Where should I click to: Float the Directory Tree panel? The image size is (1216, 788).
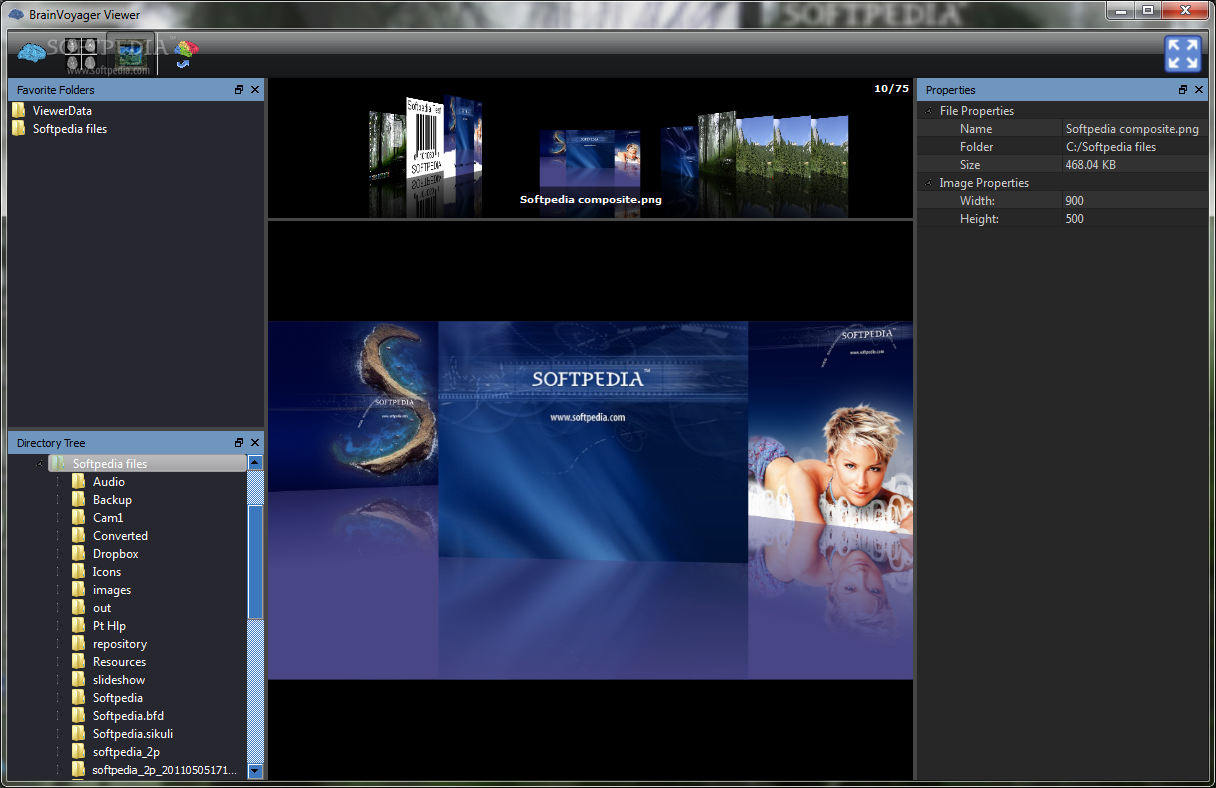239,442
